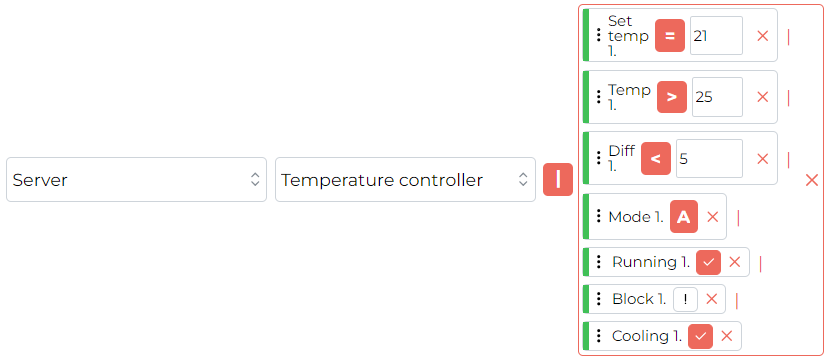This screenshot has height=360, width=828.
Task: Remove the Mode 1. condition with its X
Action: (x=713, y=216)
